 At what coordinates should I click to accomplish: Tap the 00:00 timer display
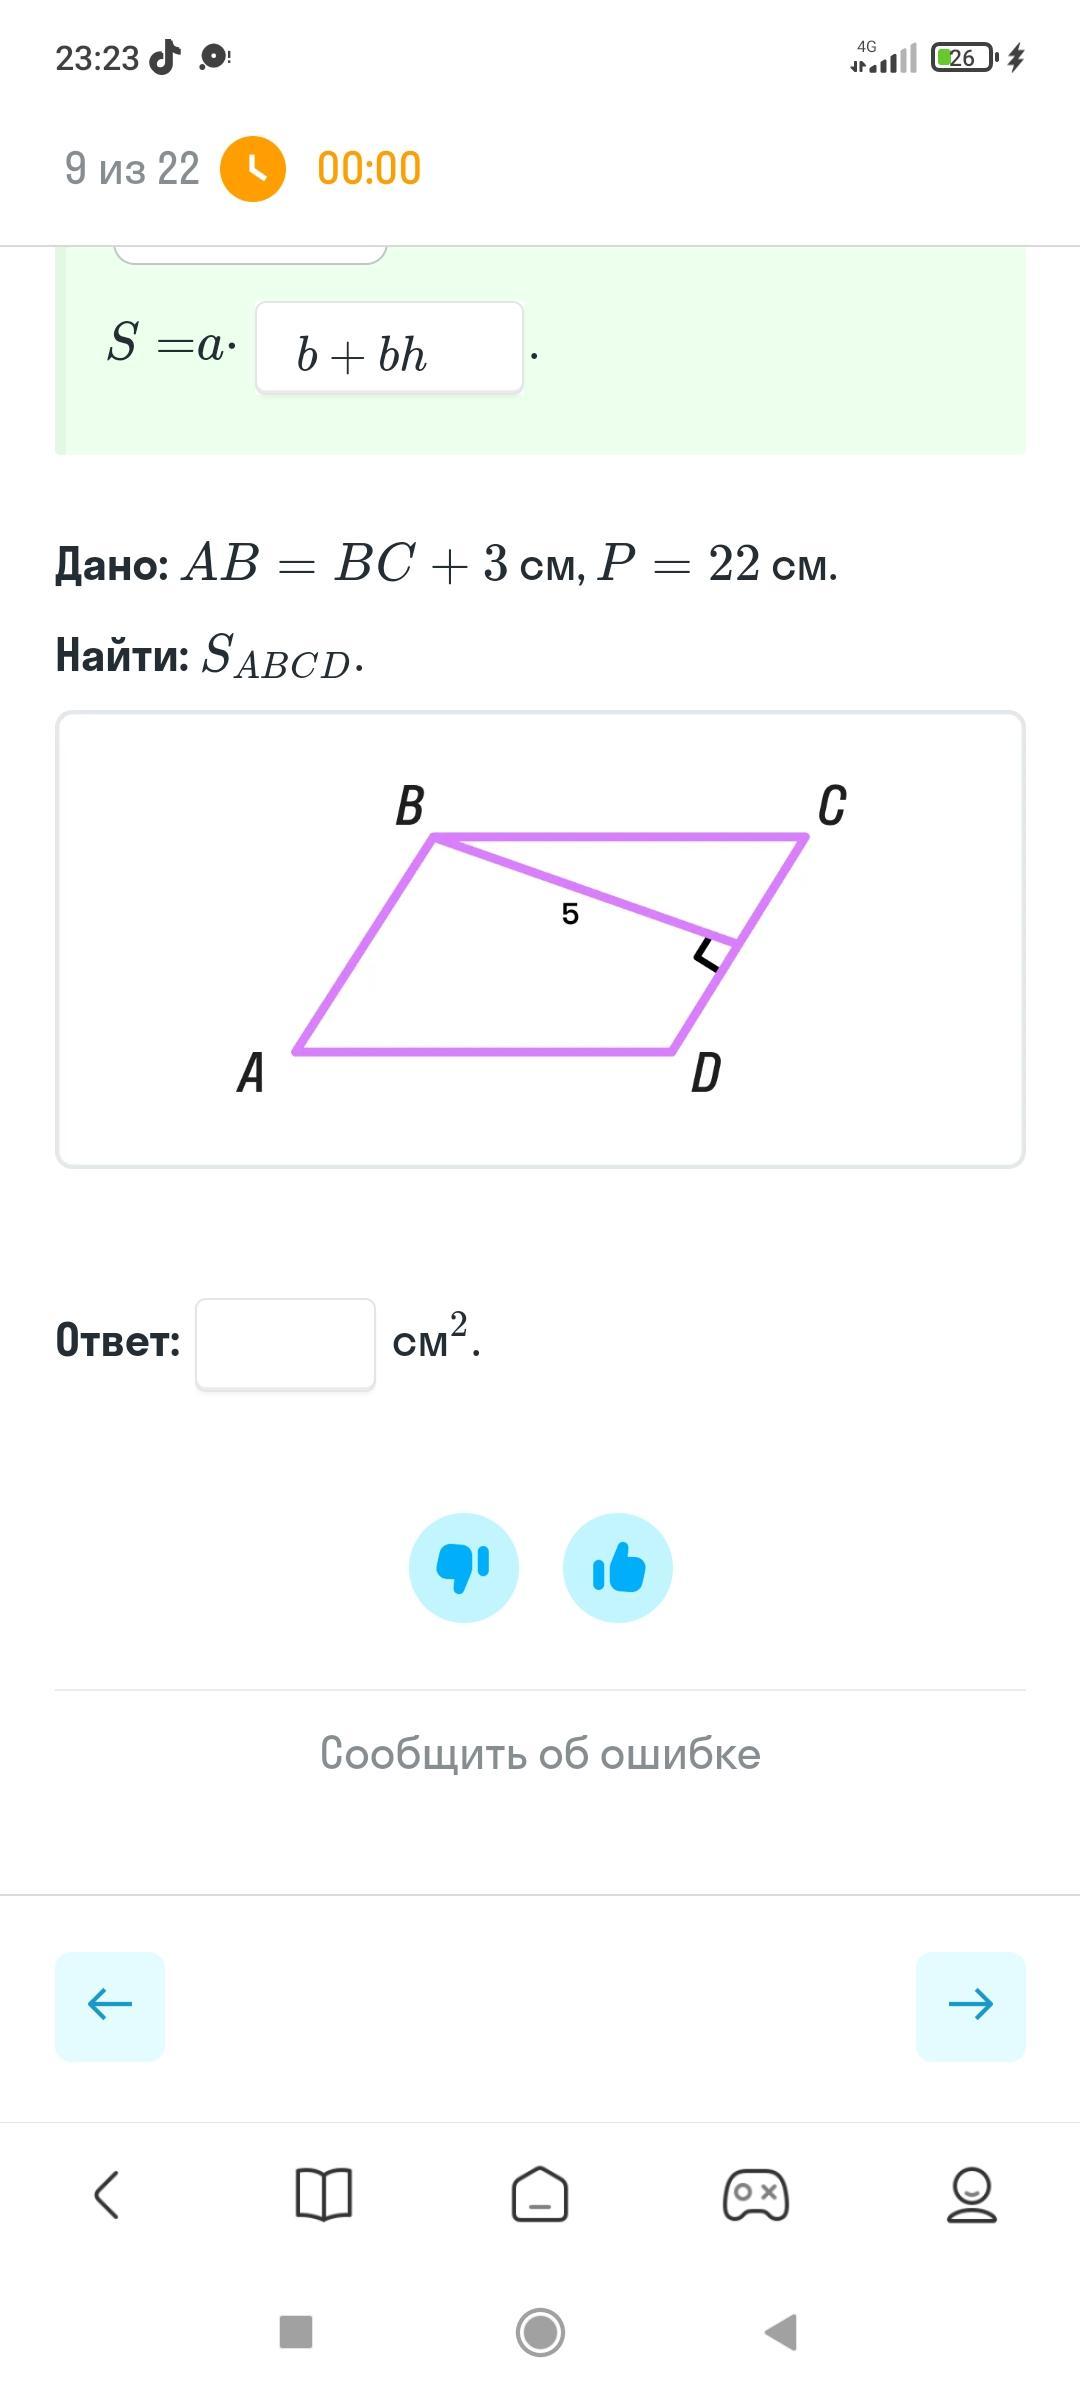pos(369,169)
